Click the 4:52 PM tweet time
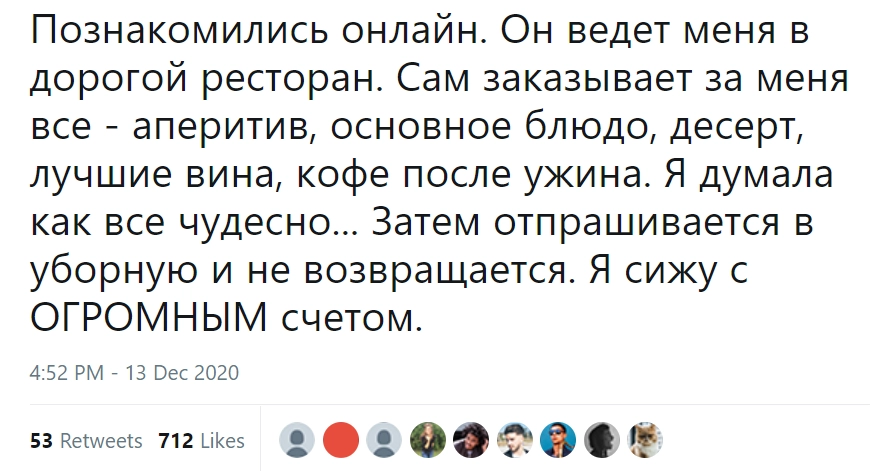This screenshot has height=471, width=888. 66,374
